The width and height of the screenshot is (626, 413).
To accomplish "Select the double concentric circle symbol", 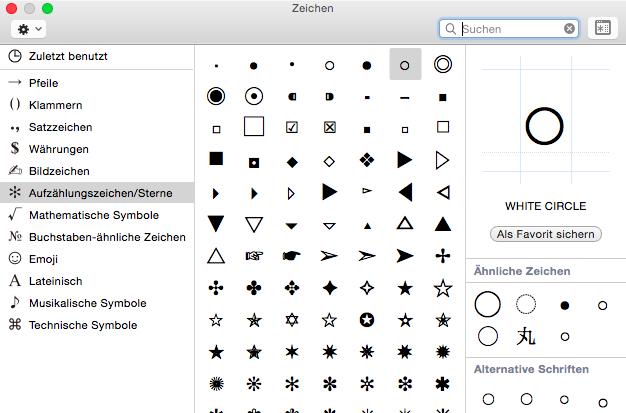I will (443, 64).
